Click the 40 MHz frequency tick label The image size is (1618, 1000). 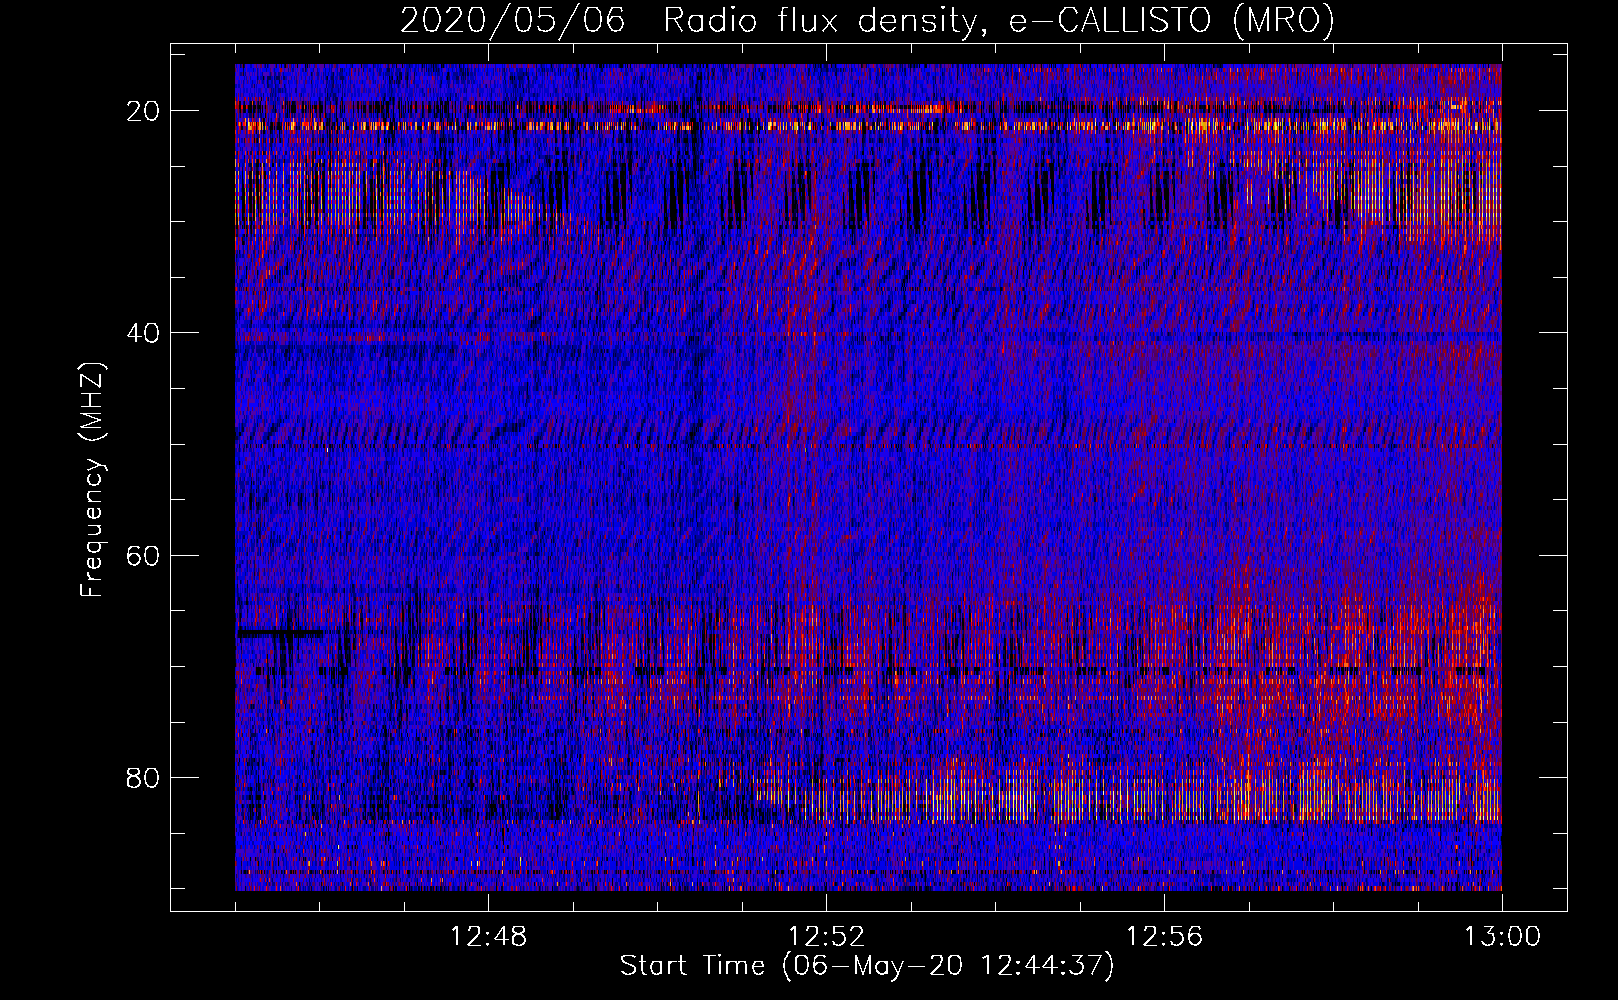point(144,333)
